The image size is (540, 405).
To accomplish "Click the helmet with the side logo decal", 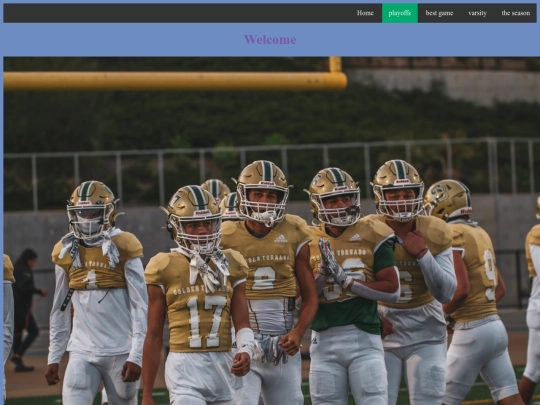I will [x=448, y=200].
